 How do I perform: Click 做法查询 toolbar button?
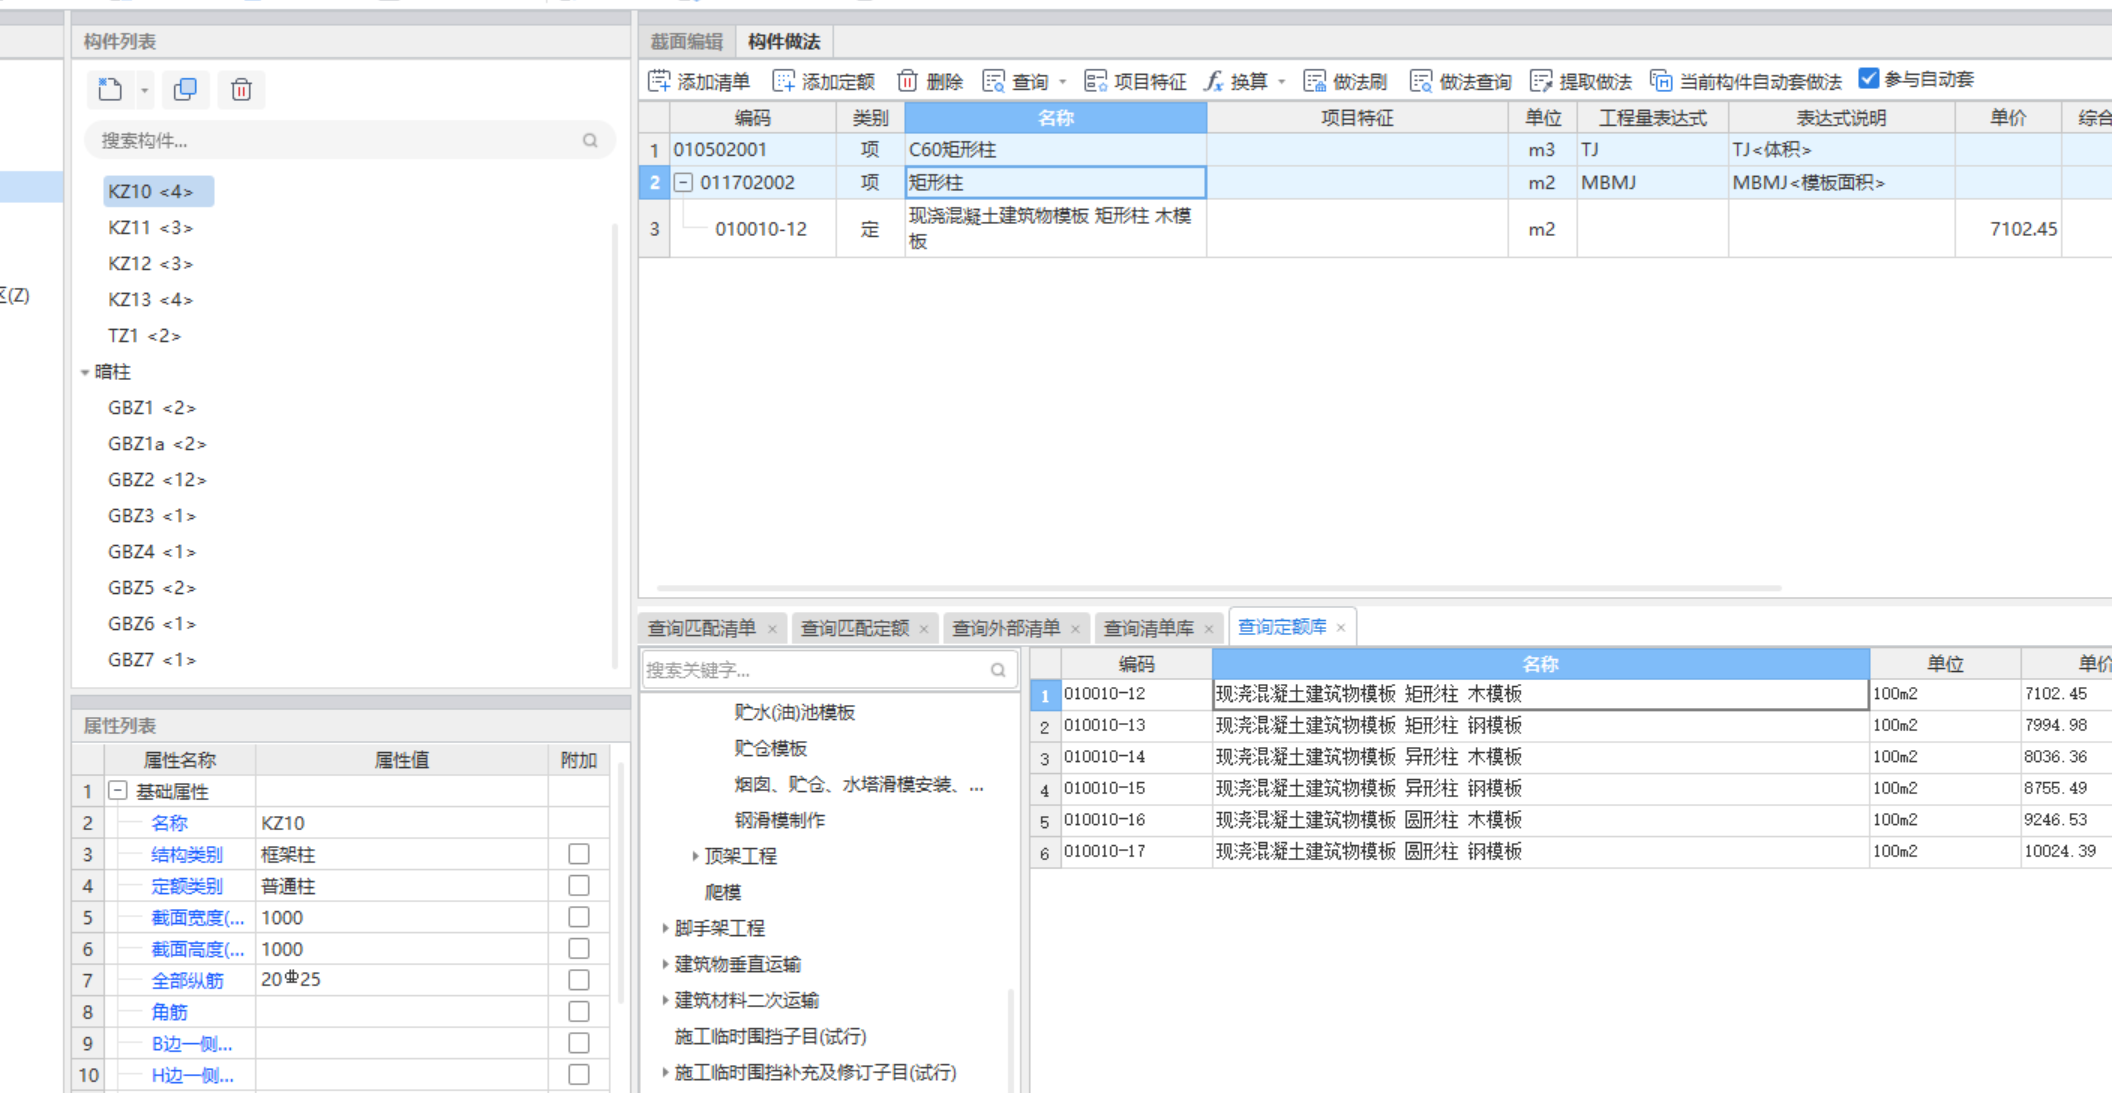coord(1460,81)
